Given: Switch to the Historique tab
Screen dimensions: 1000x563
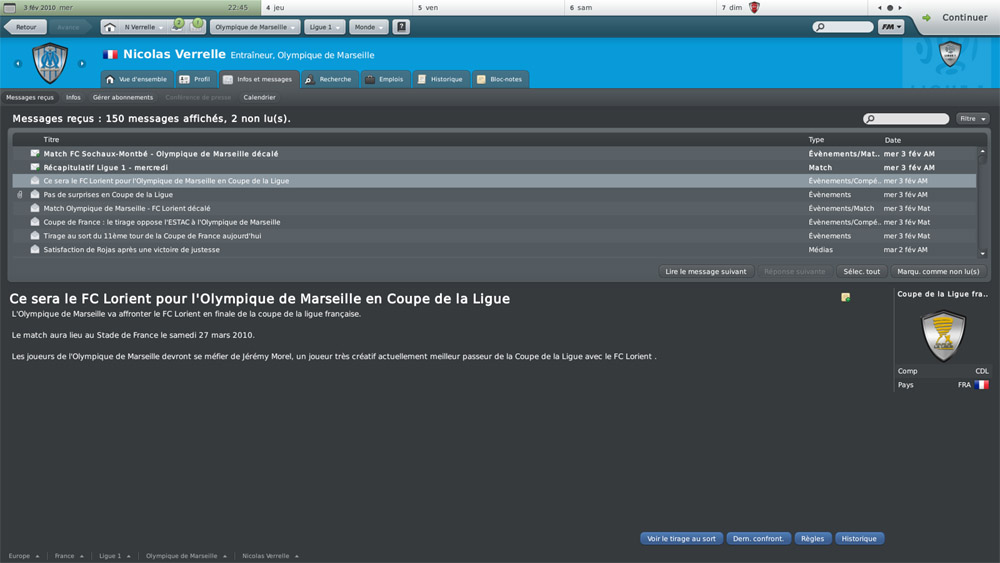Looking at the screenshot, I should pyautogui.click(x=441, y=79).
